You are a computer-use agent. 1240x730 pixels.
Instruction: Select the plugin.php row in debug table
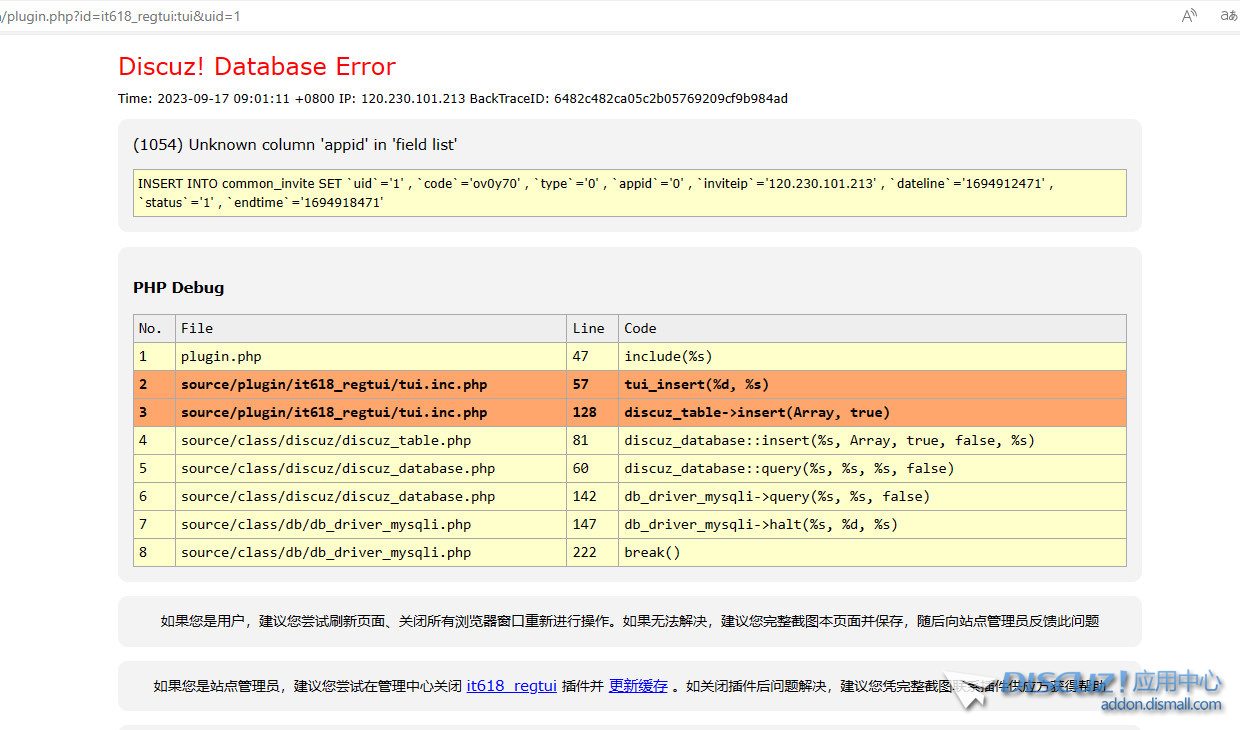pos(221,356)
